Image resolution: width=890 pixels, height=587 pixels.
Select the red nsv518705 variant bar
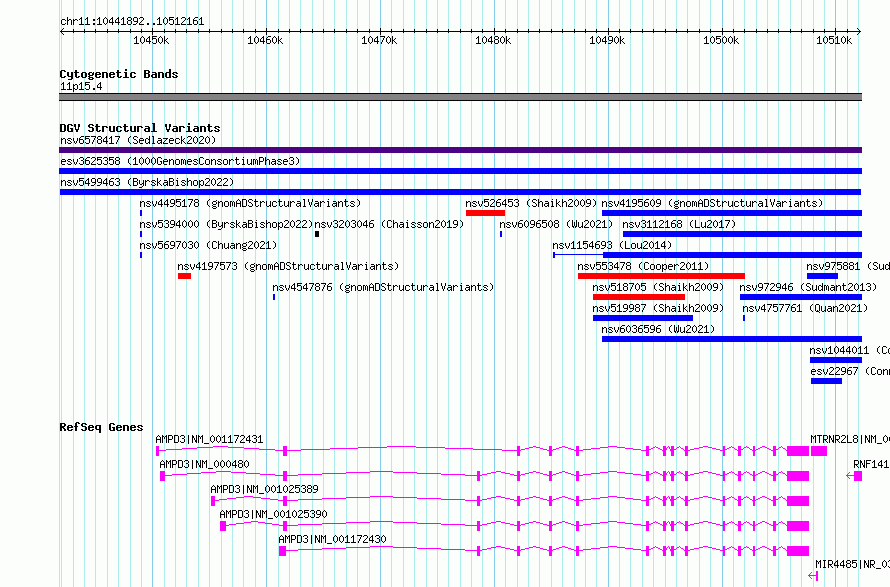point(639,297)
